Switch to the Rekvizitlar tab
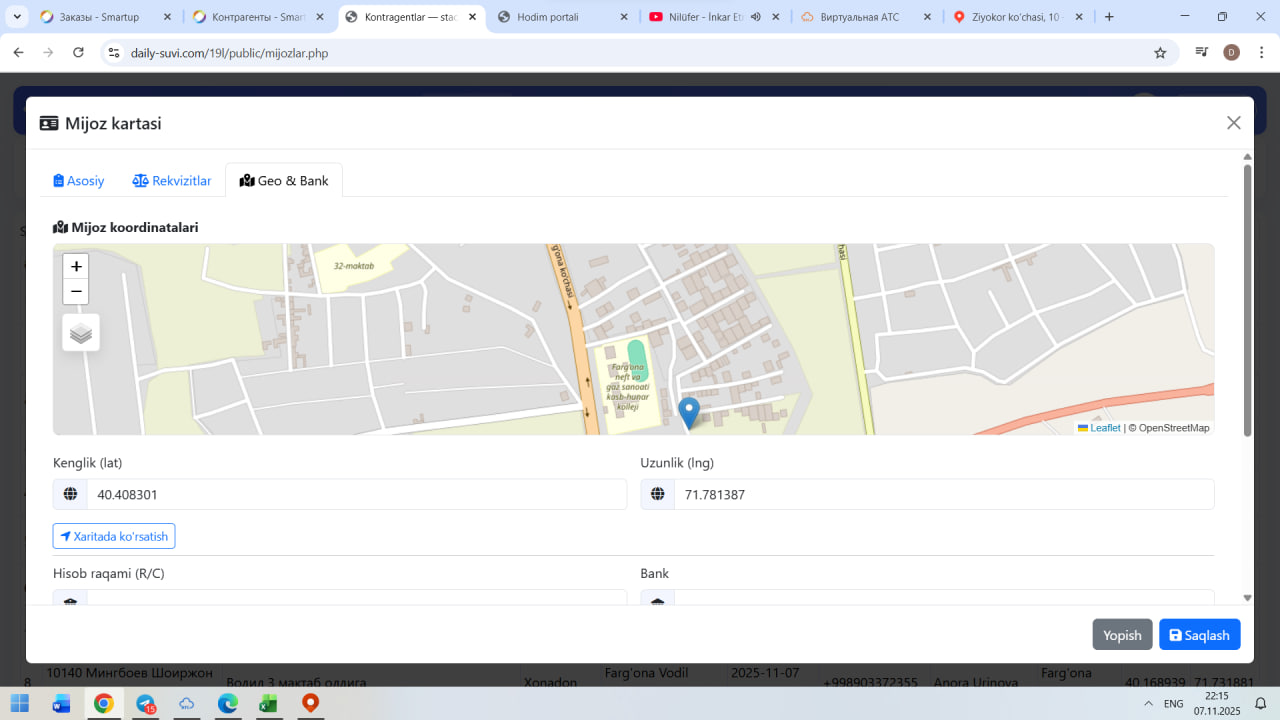This screenshot has width=1280, height=720. (x=172, y=181)
